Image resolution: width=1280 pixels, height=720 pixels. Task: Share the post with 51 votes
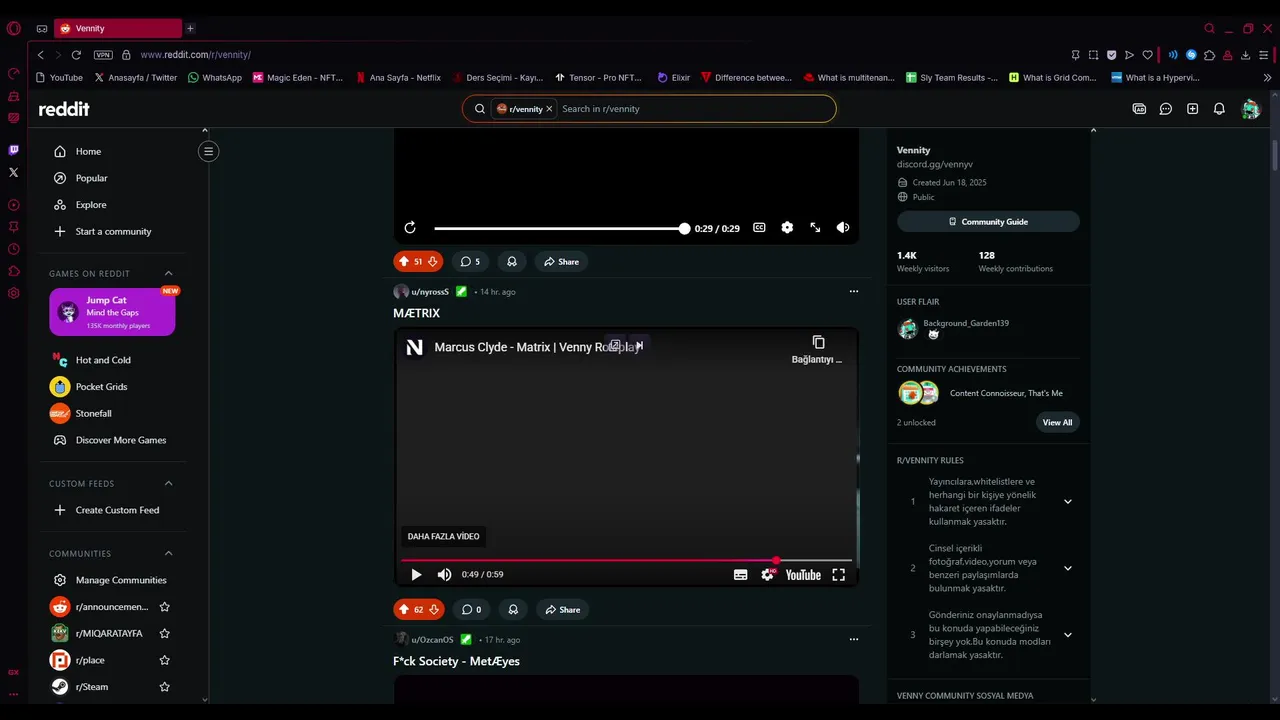click(x=561, y=262)
